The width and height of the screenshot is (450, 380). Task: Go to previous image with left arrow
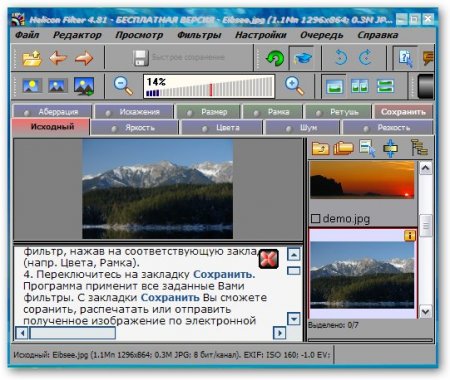pyautogui.click(x=58, y=58)
